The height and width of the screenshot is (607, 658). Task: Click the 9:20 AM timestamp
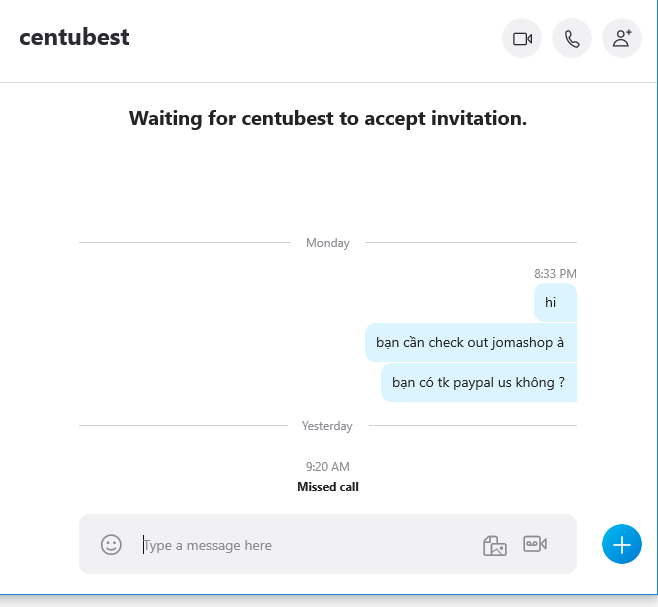coord(328,467)
